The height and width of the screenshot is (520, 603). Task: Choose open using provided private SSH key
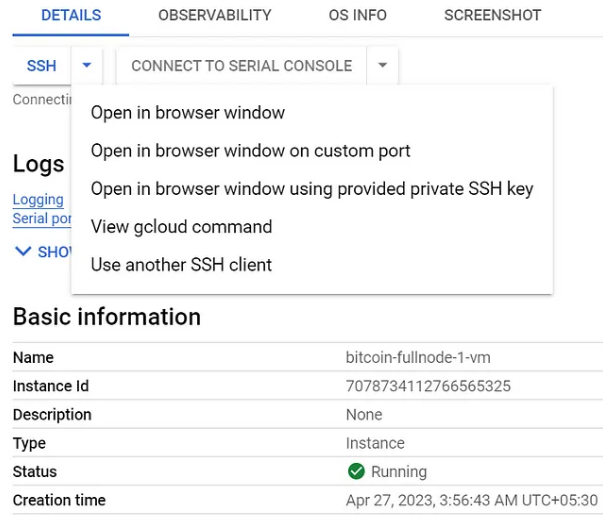pos(312,189)
